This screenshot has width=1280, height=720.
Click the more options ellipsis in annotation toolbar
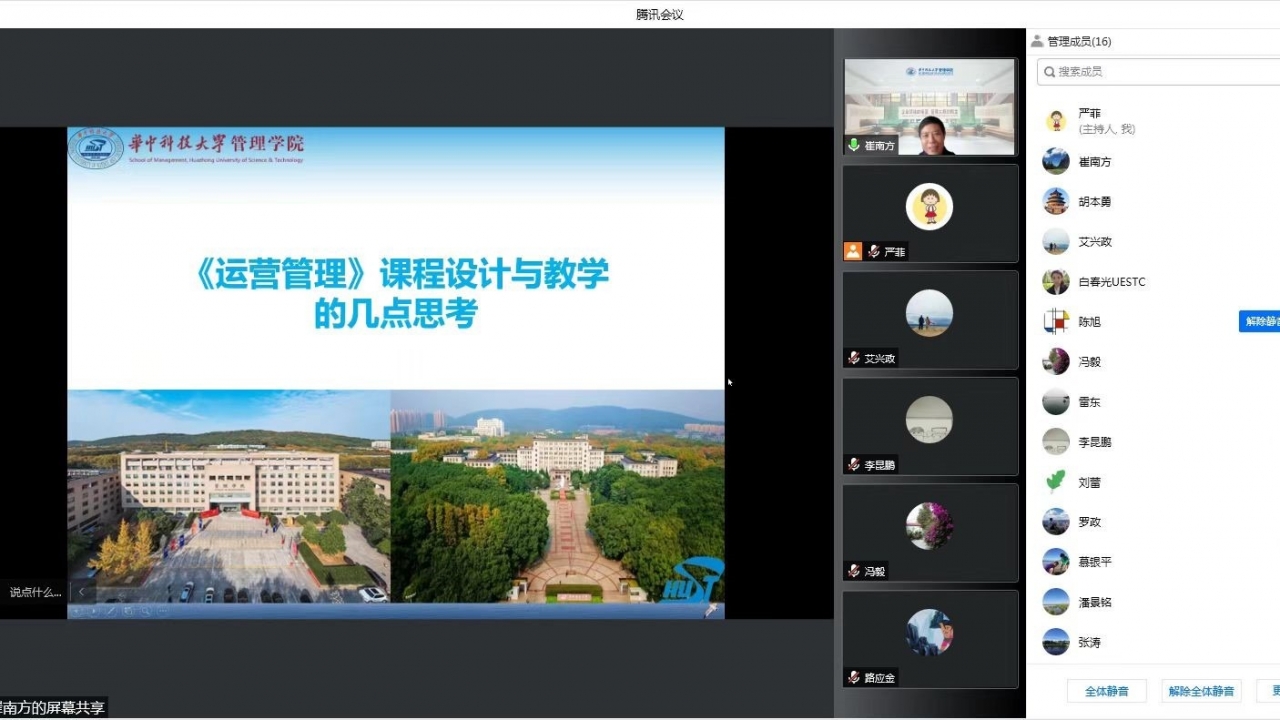click(164, 610)
